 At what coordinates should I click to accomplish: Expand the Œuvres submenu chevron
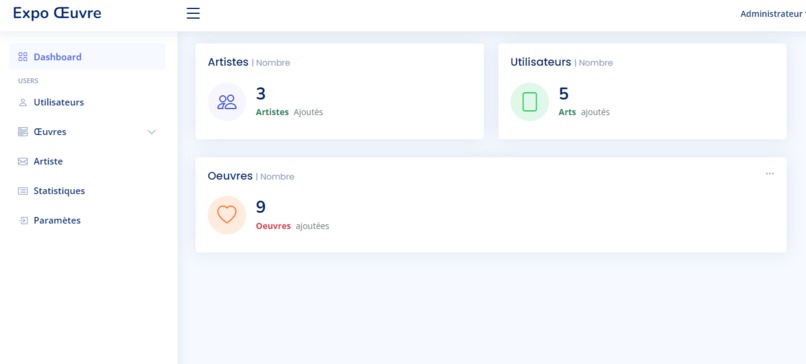coord(152,132)
